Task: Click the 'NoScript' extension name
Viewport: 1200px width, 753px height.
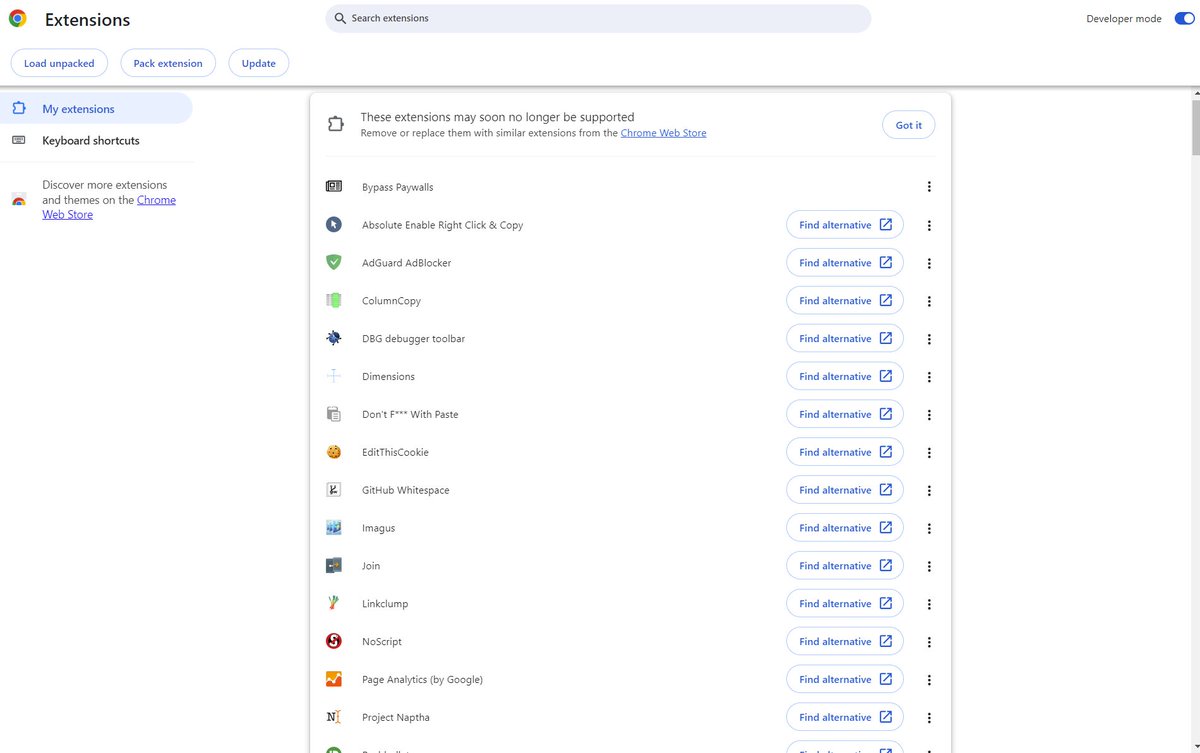Action: pyautogui.click(x=382, y=642)
